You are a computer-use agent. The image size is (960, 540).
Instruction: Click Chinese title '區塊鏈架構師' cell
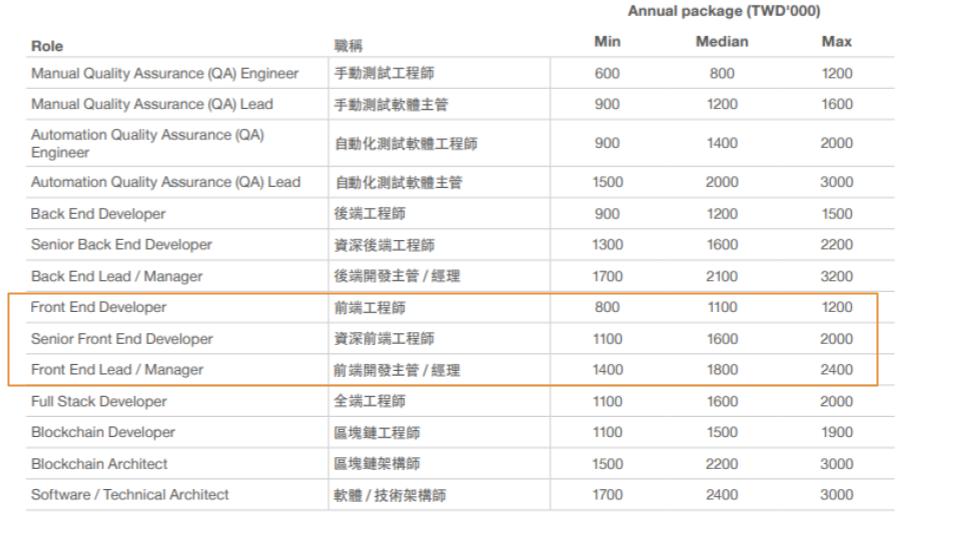(x=377, y=463)
